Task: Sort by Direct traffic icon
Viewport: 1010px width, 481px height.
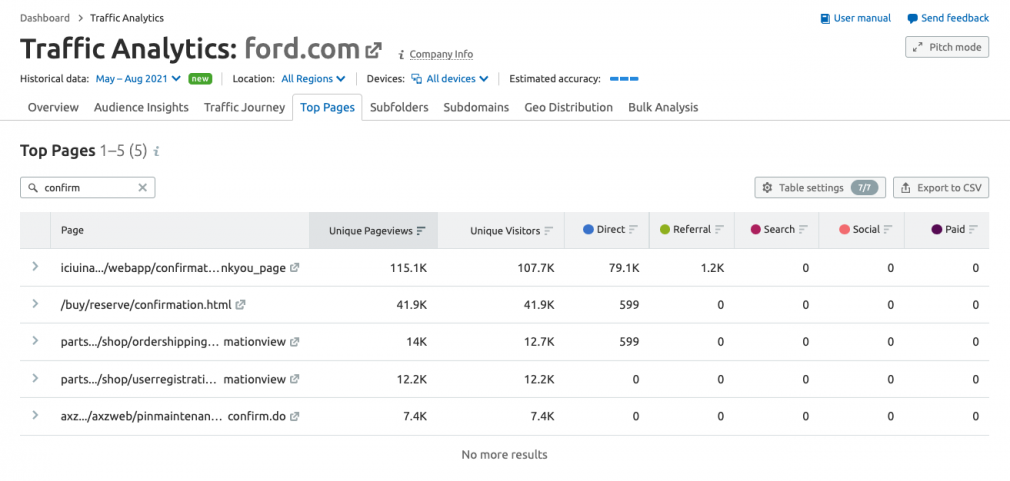Action: coord(634,229)
